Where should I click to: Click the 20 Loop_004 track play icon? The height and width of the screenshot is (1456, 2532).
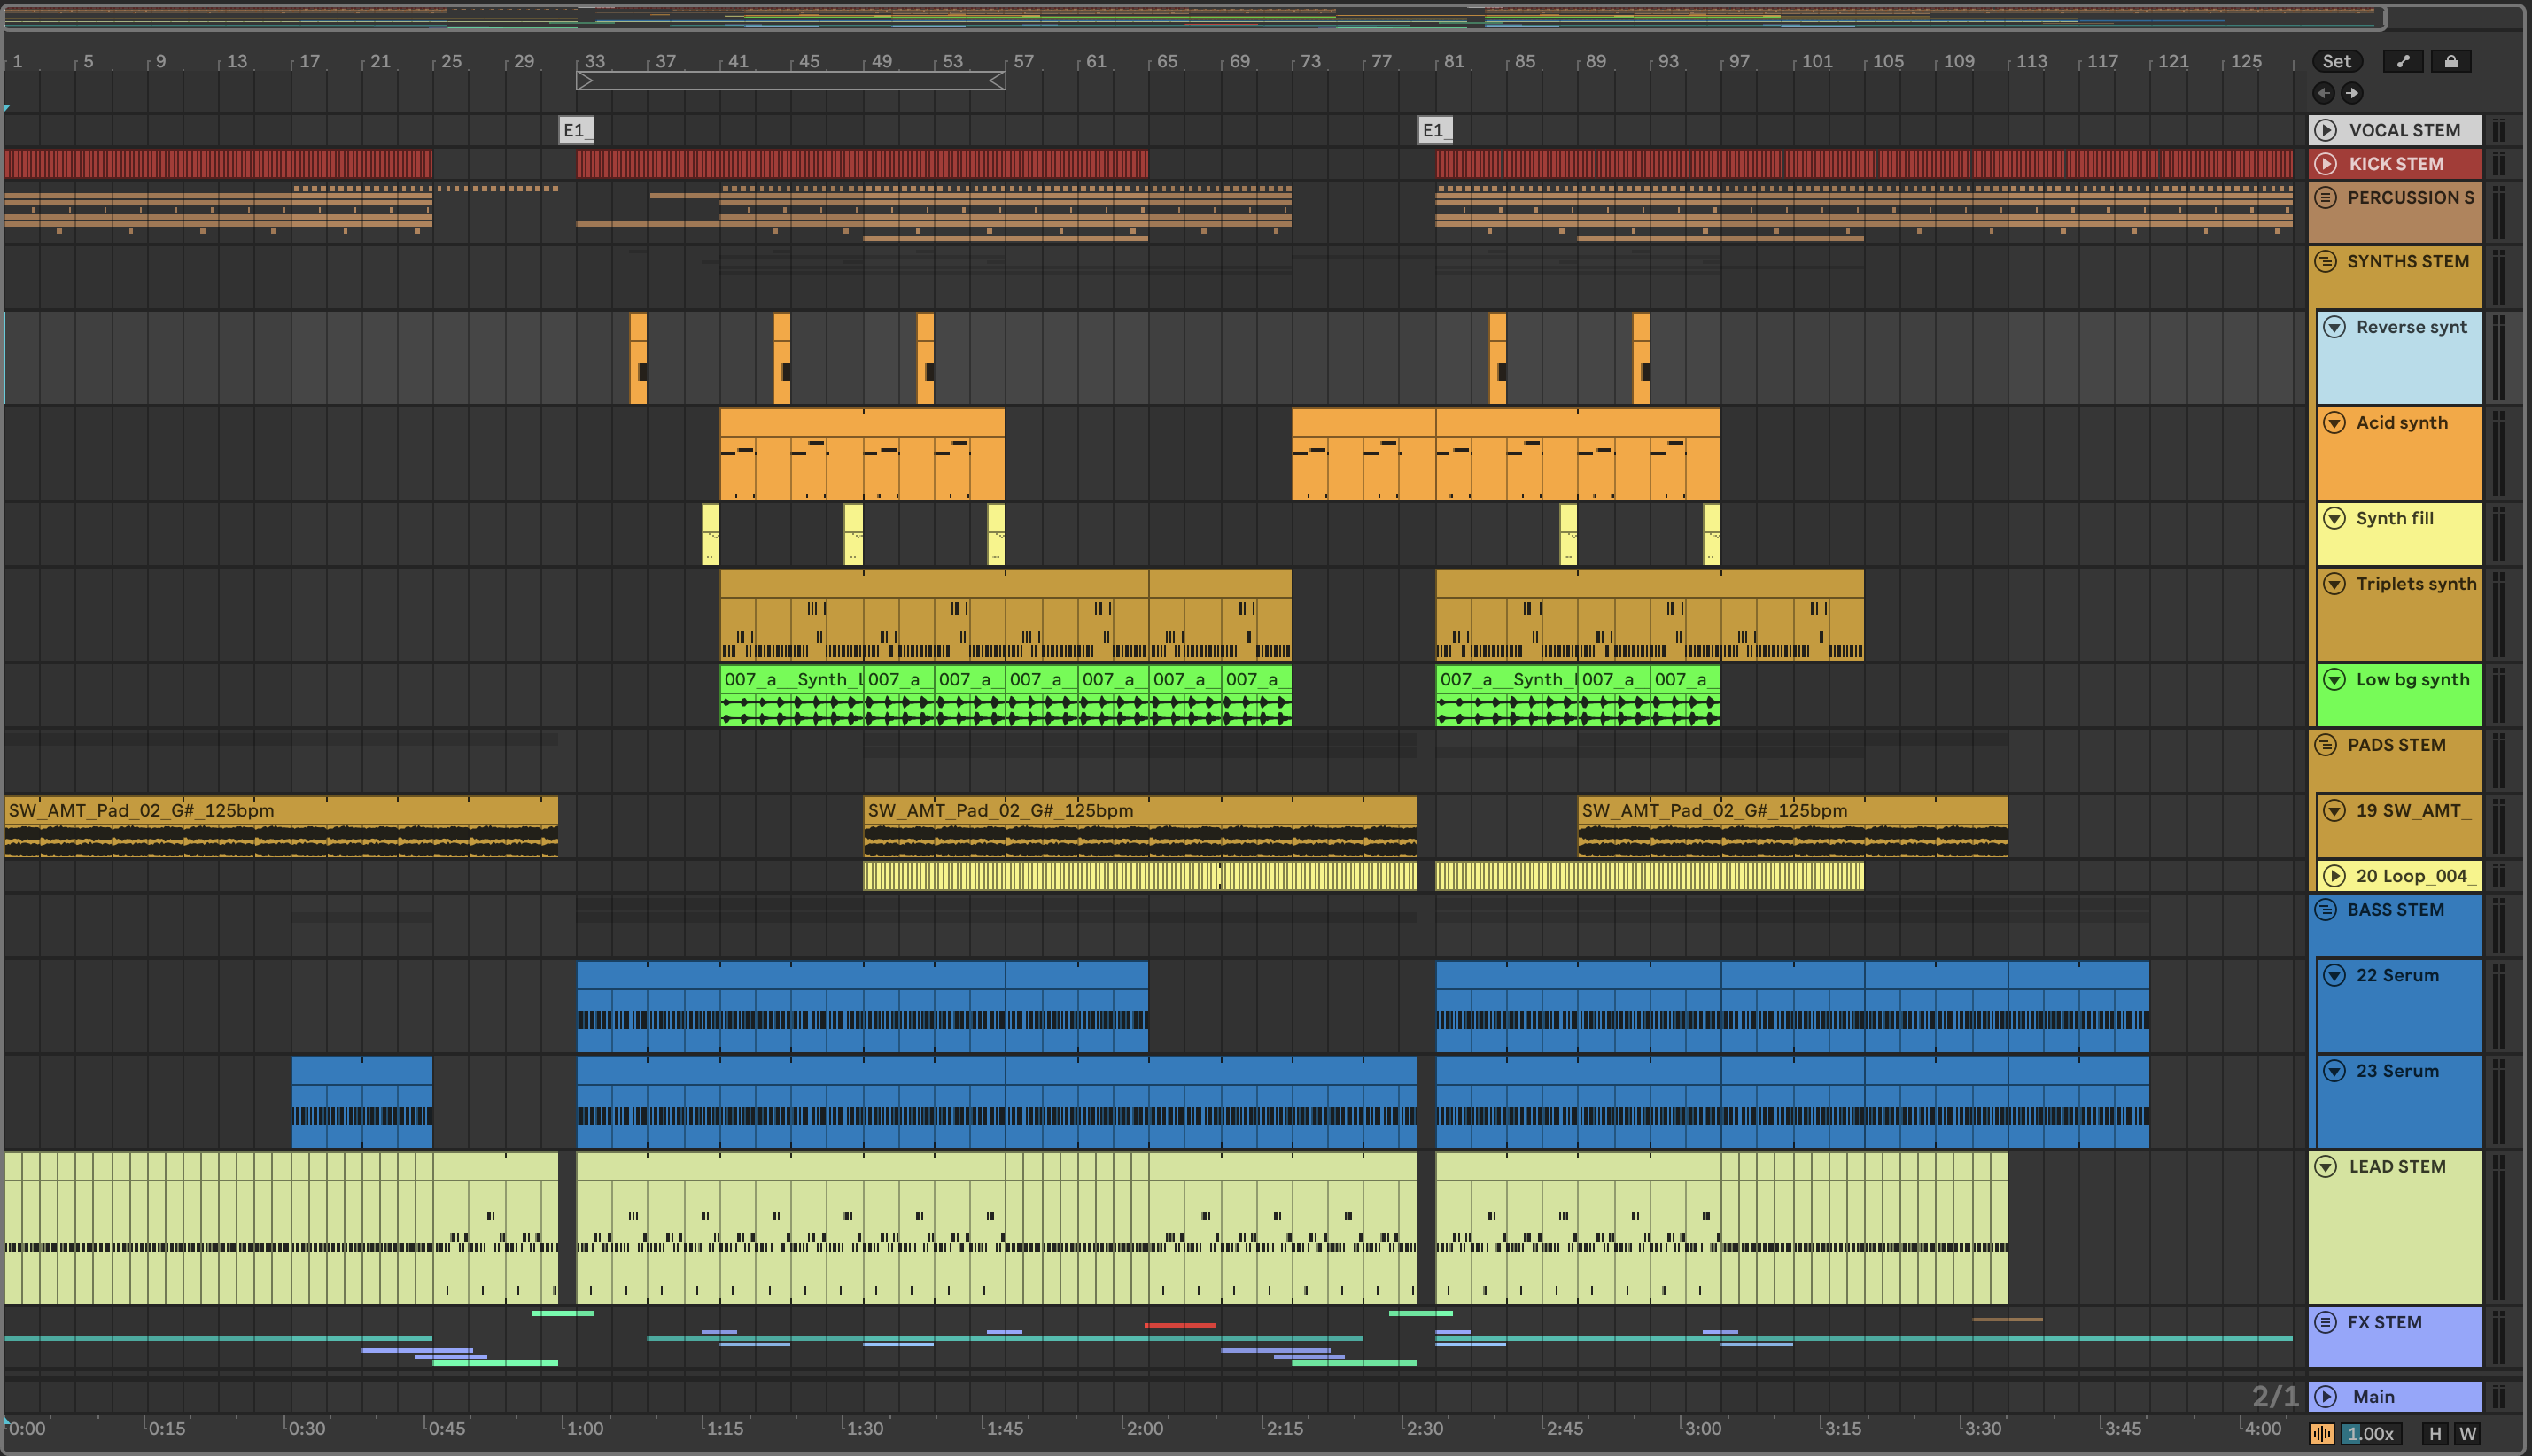(x=2334, y=876)
